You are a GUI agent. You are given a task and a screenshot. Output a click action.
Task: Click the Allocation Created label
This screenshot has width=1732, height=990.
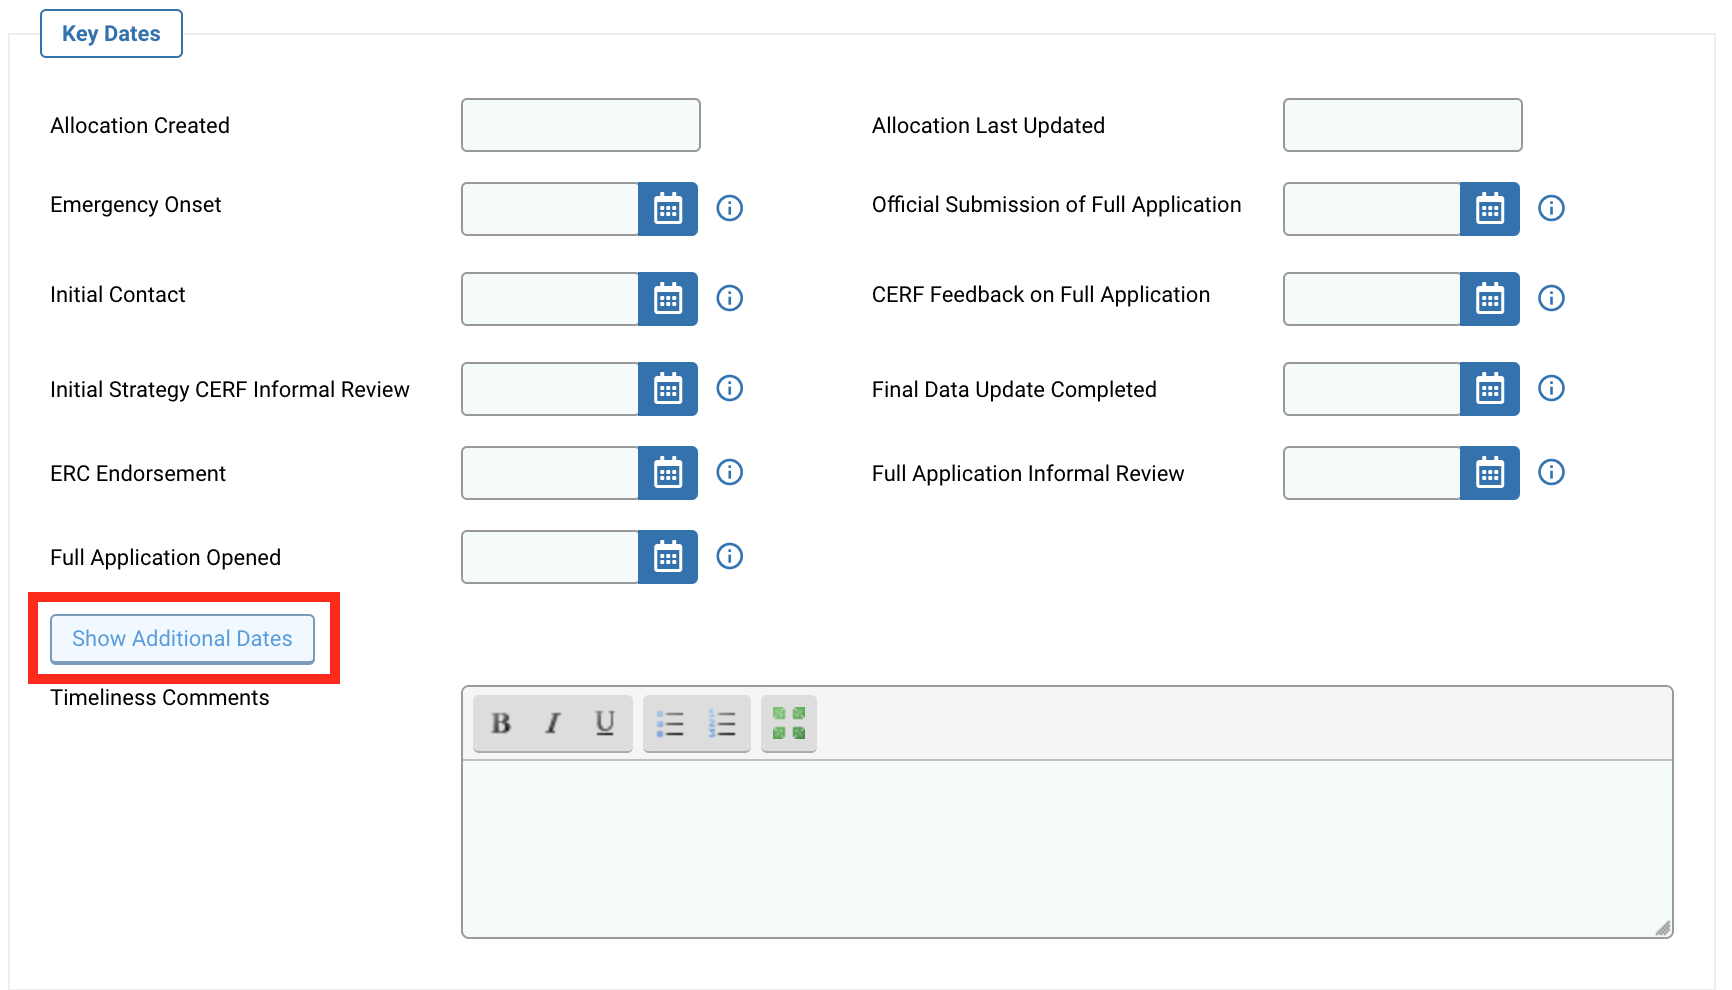140,126
